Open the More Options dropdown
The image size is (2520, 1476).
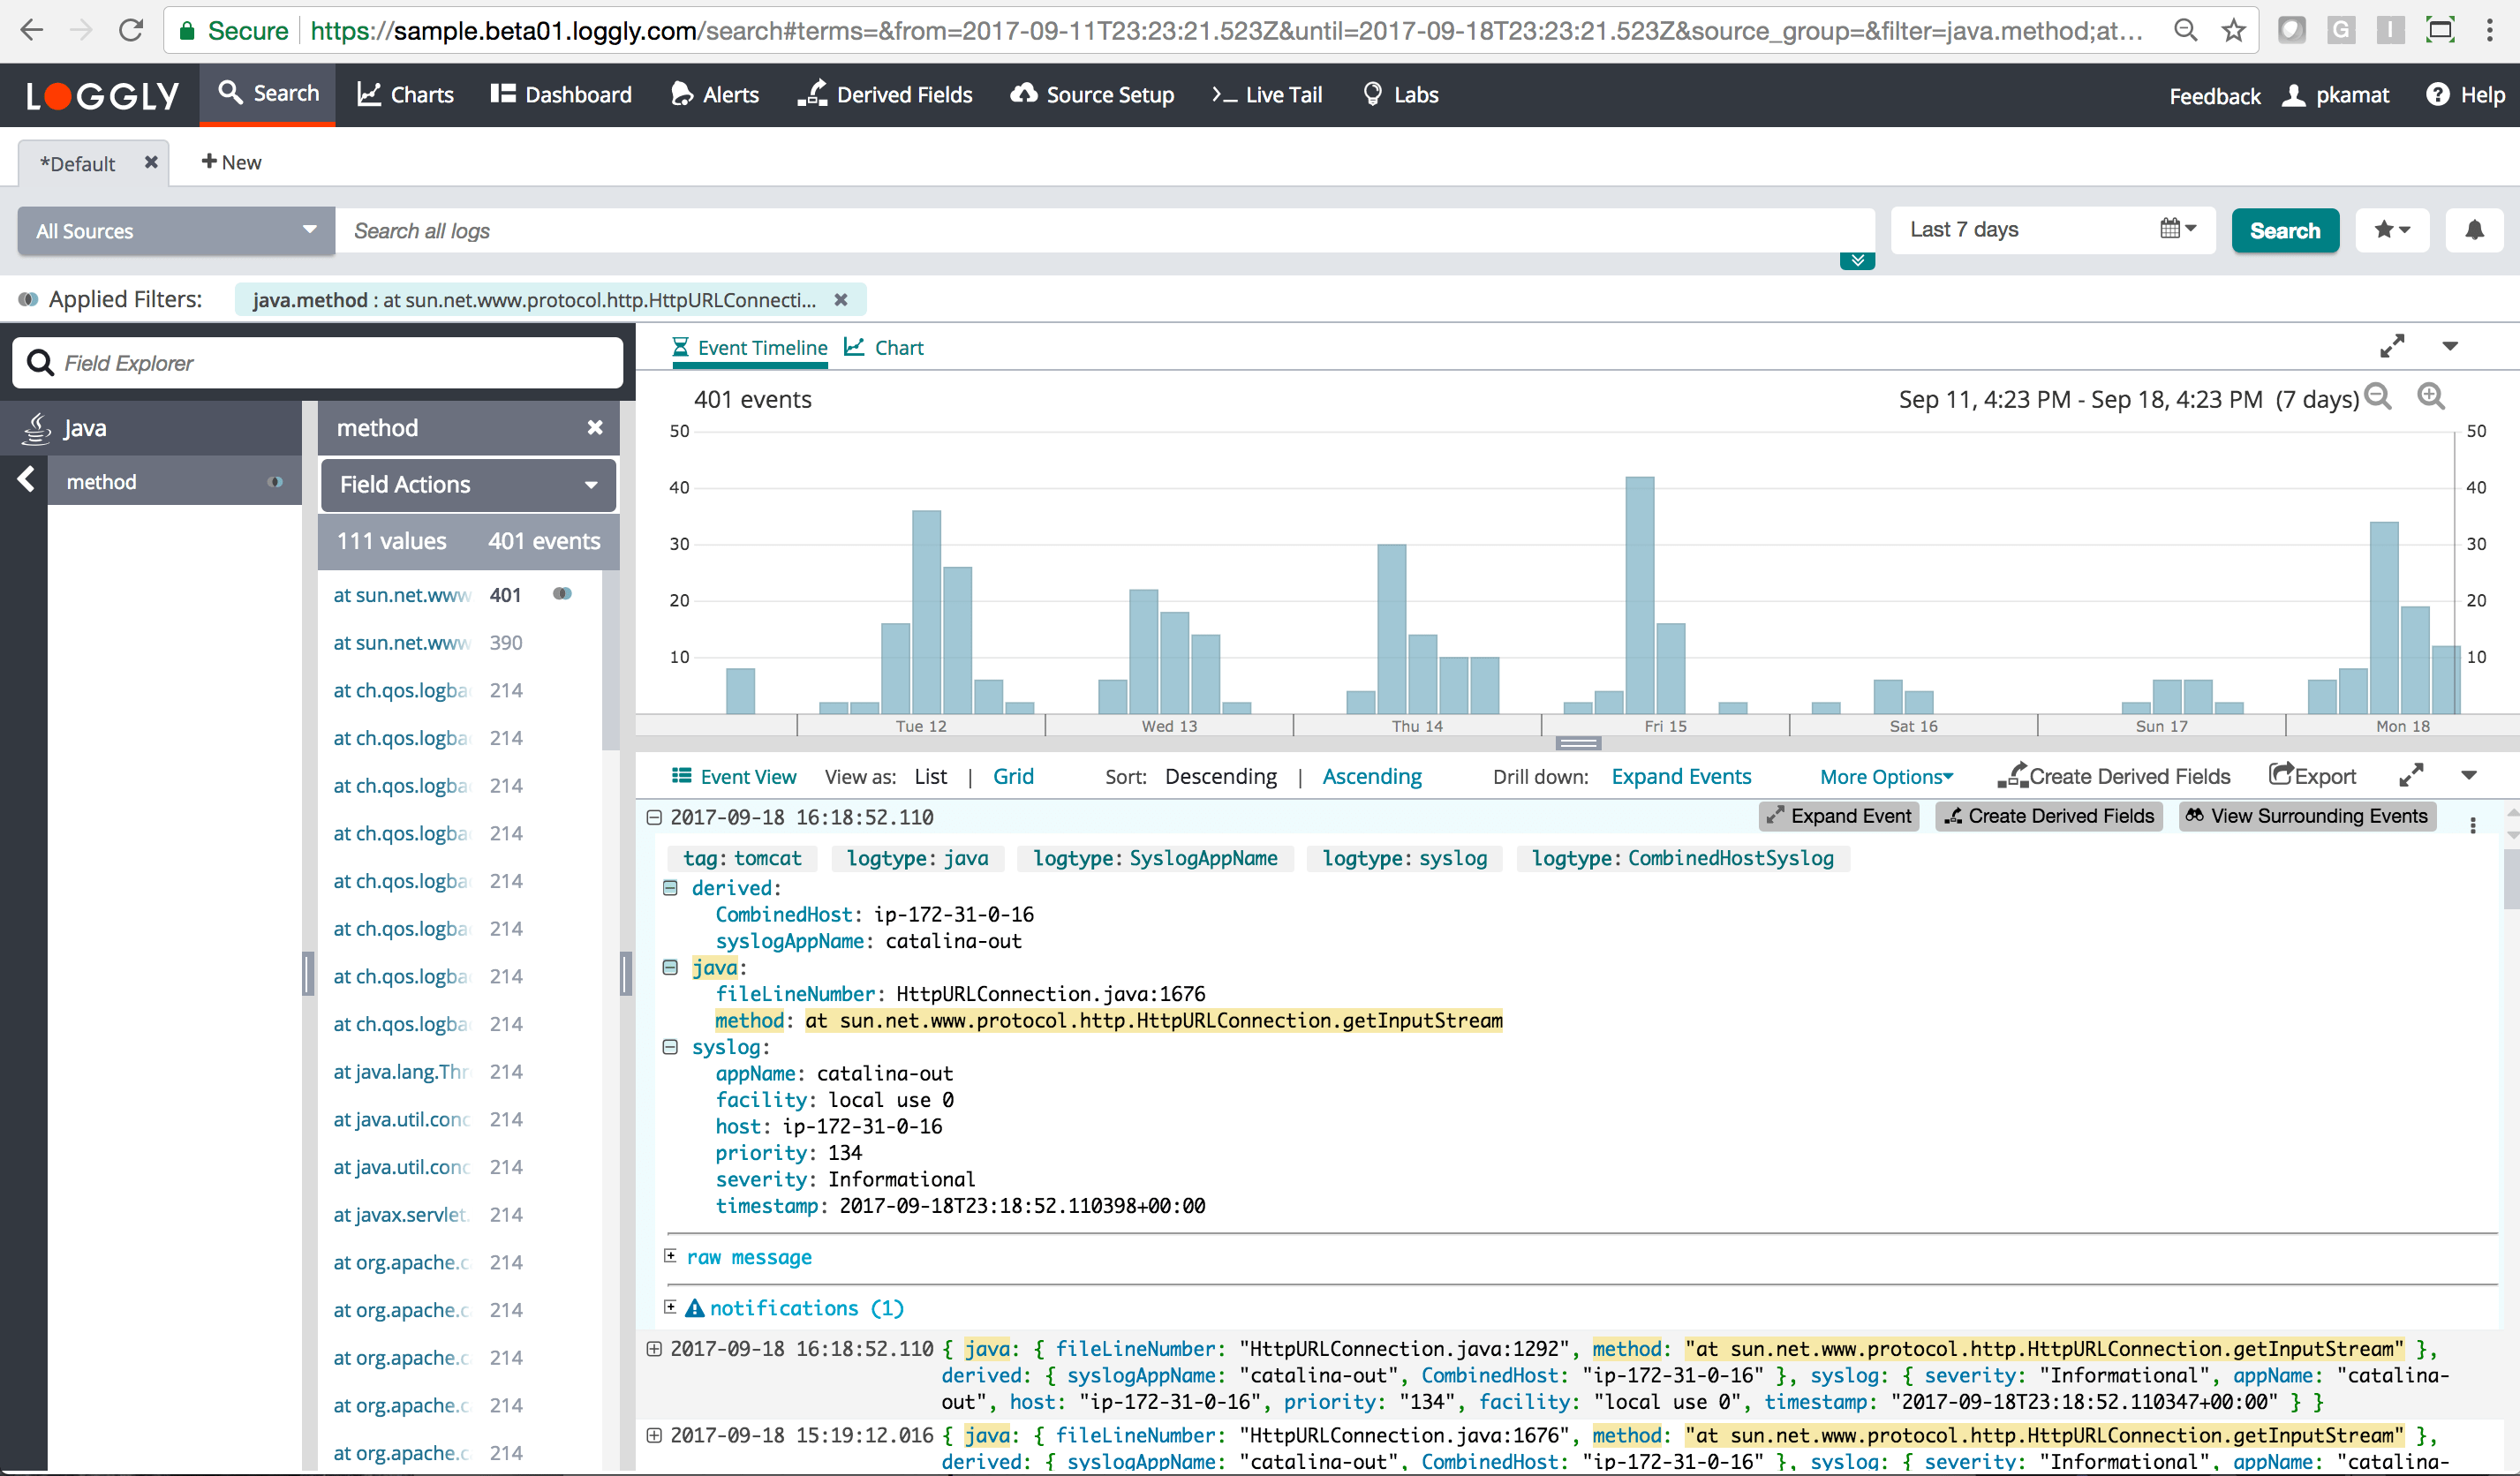click(x=1884, y=776)
